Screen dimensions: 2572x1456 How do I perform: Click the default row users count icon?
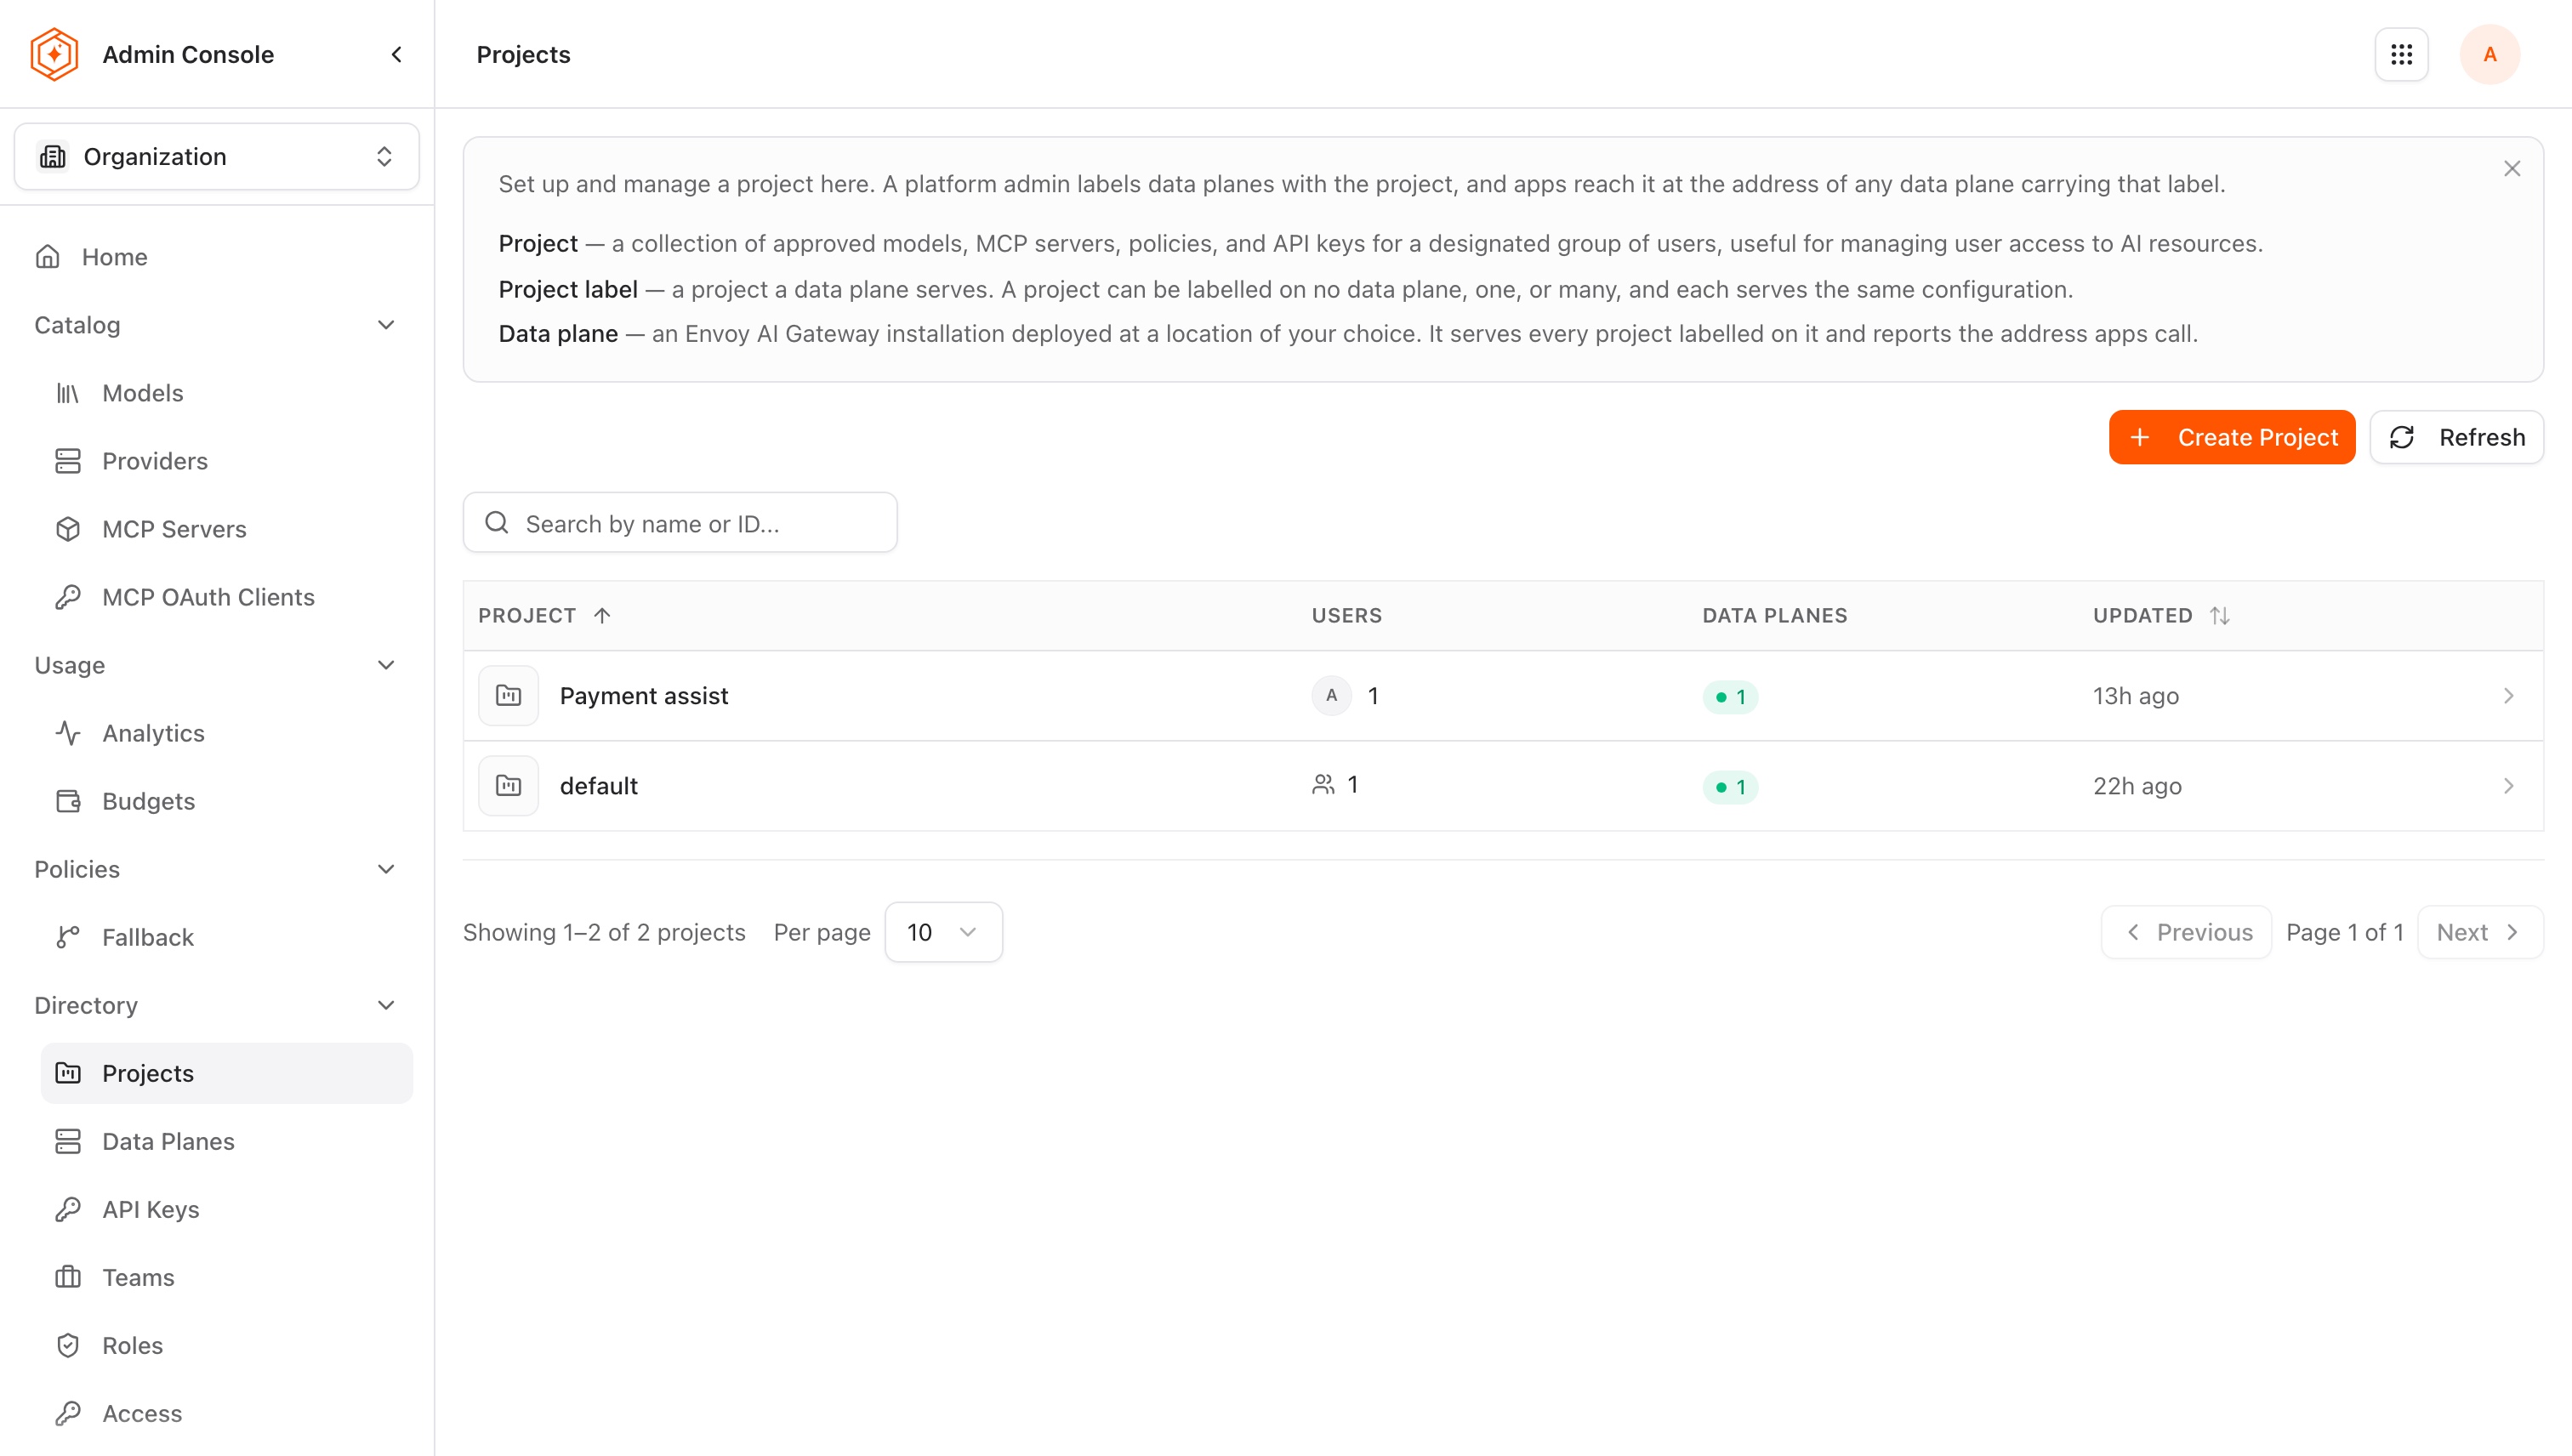tap(1323, 785)
